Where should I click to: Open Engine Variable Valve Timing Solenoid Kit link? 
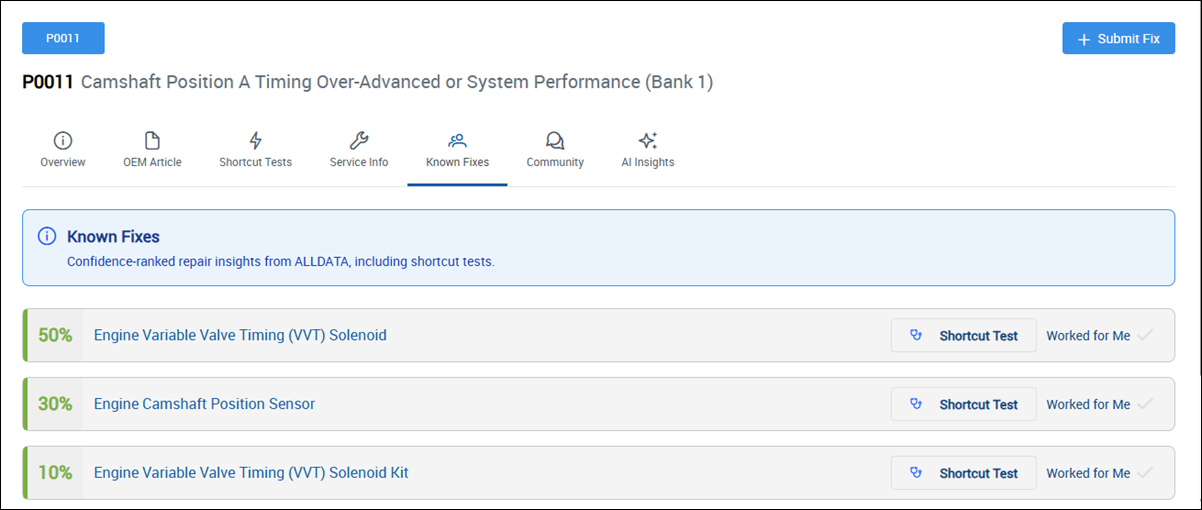point(251,473)
